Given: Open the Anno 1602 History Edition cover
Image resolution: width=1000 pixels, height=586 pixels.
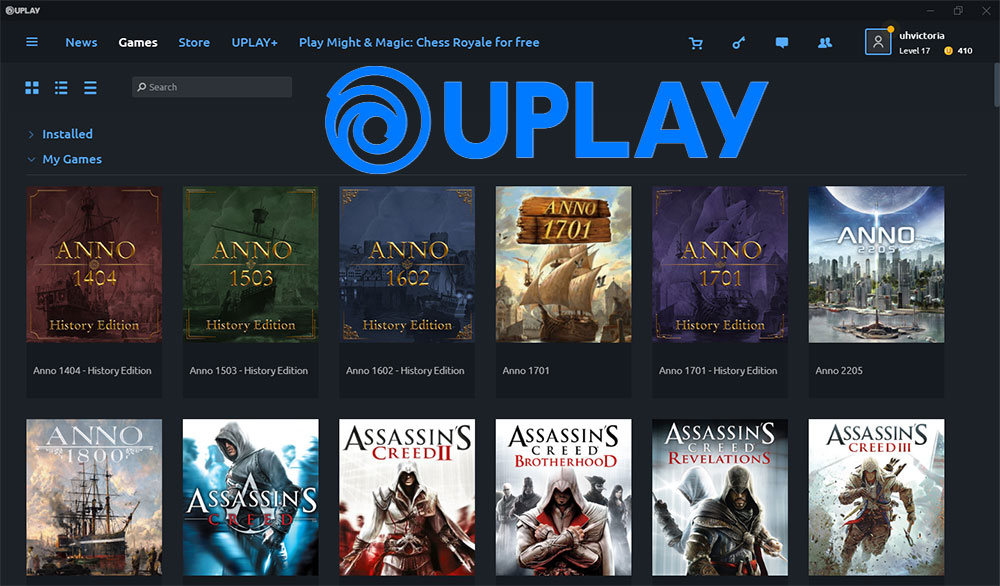Looking at the screenshot, I should click(407, 264).
